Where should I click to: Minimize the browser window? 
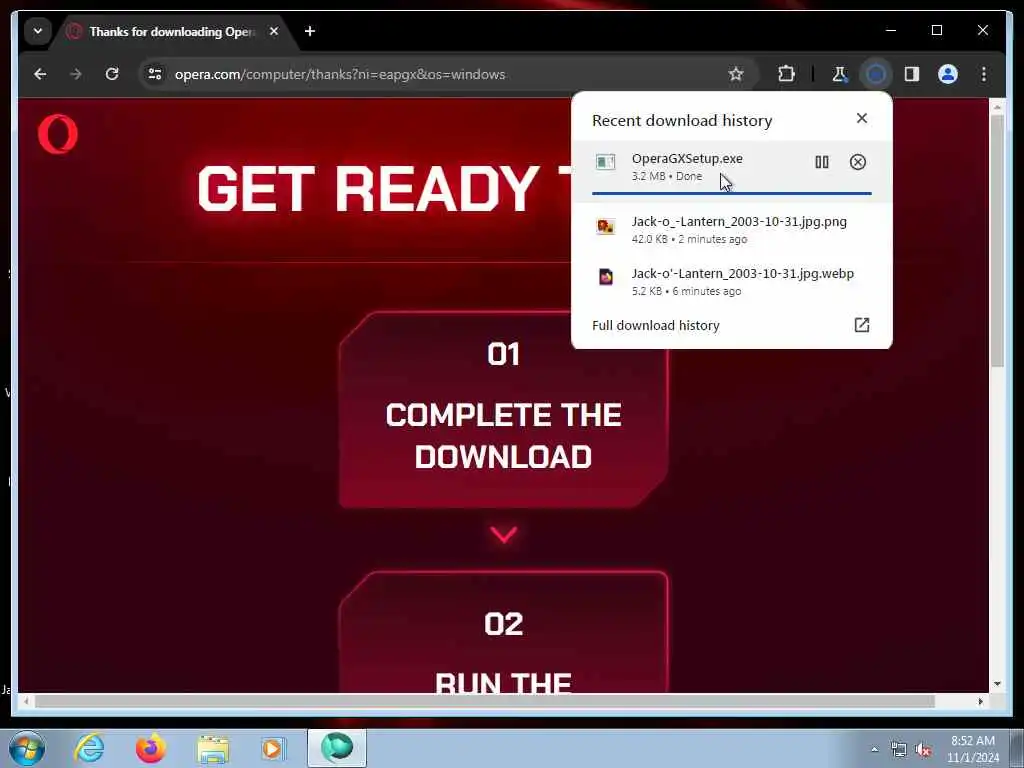(x=891, y=30)
